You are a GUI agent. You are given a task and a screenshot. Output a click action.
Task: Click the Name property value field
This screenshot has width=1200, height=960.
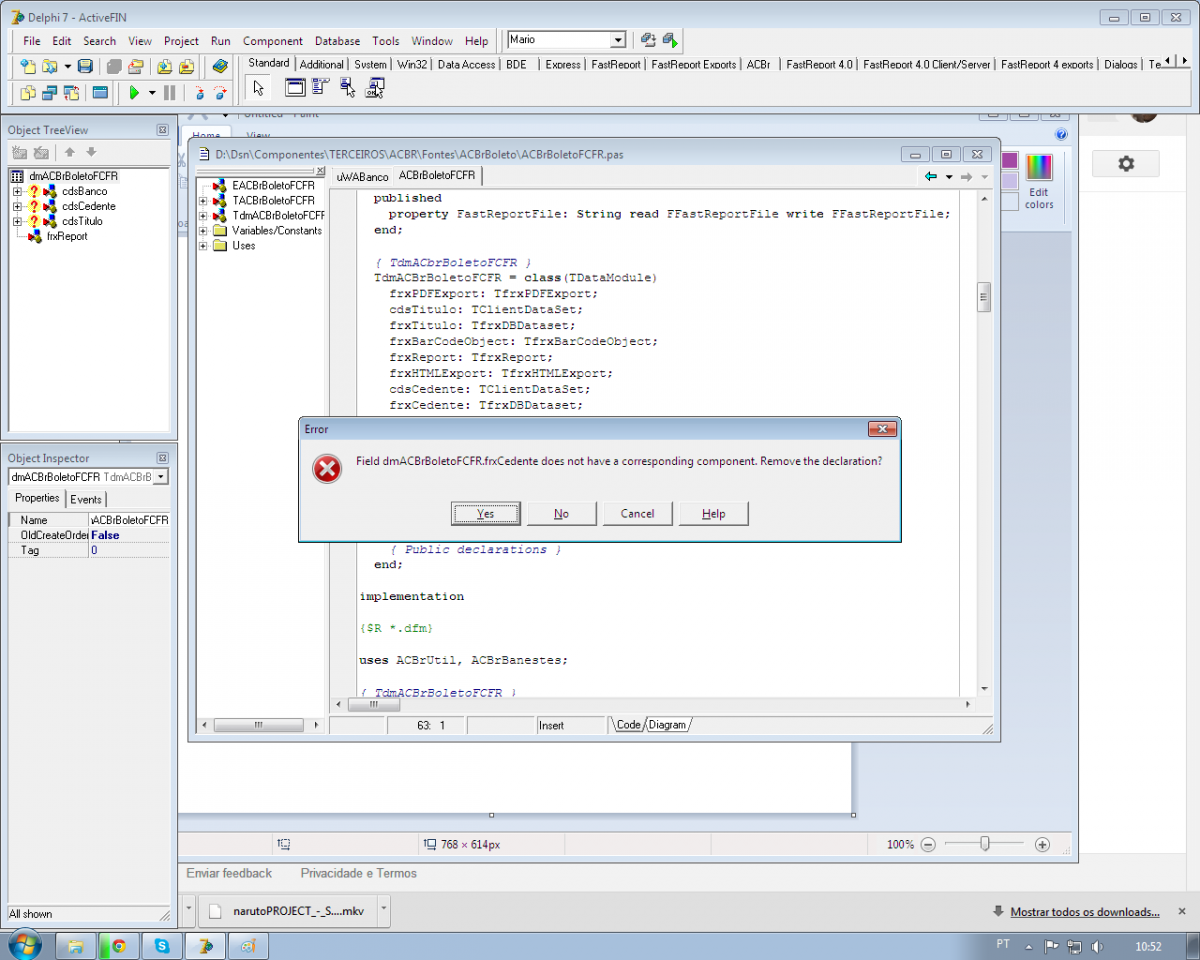click(129, 520)
